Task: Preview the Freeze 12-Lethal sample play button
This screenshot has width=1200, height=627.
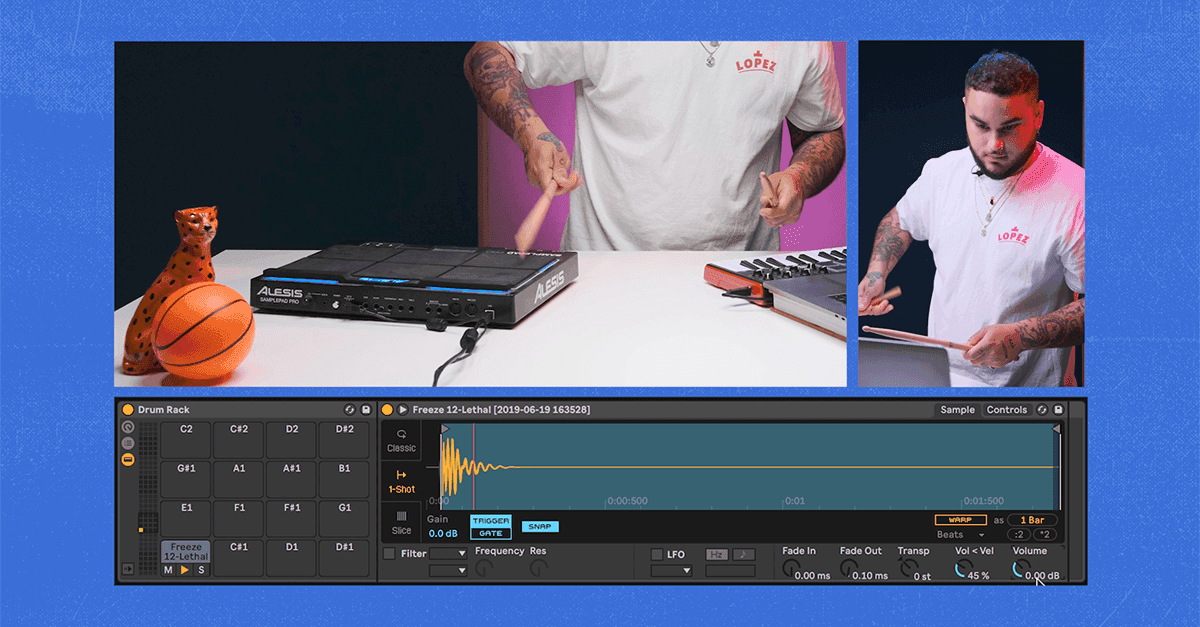Action: click(403, 410)
